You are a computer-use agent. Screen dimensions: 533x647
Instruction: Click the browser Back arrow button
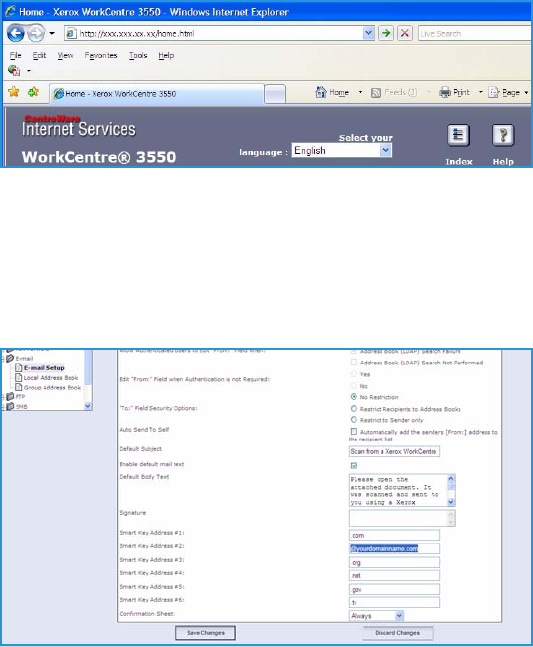pos(16,33)
